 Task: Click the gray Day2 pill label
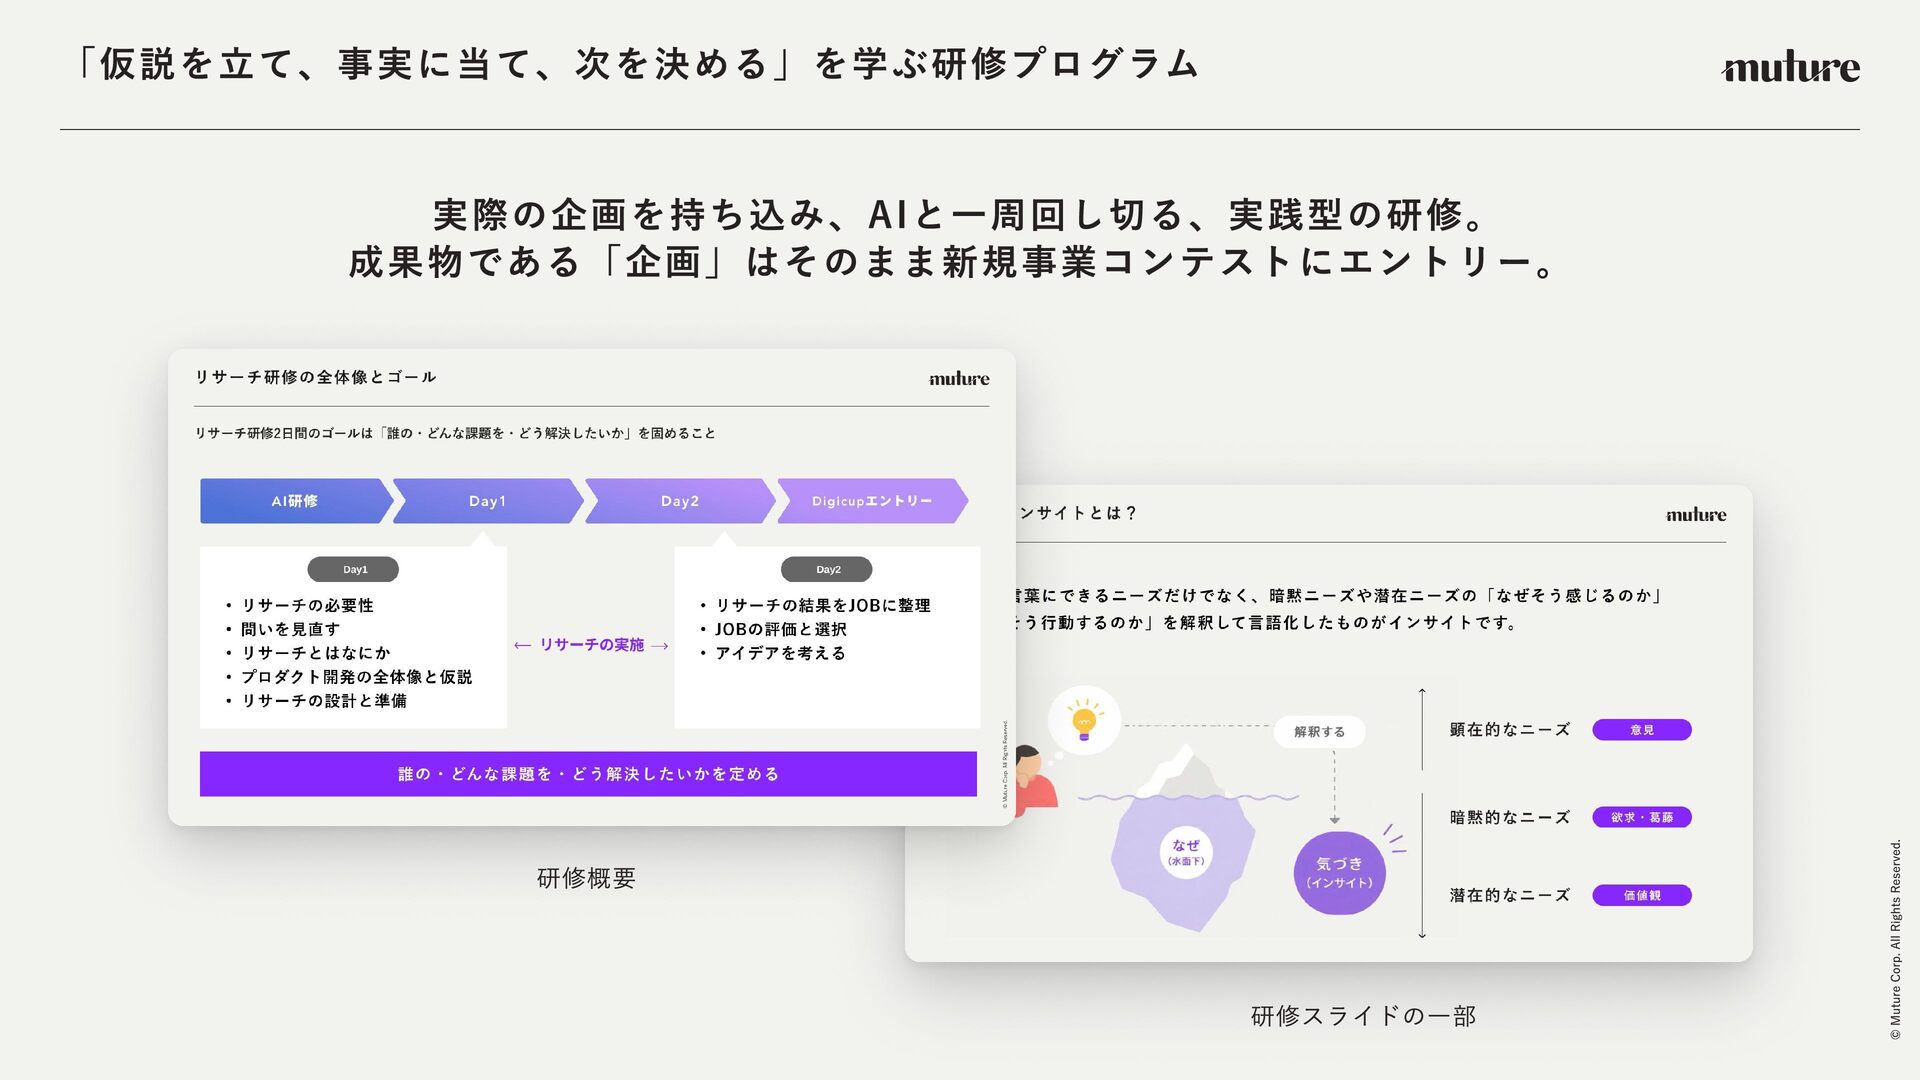(x=827, y=569)
